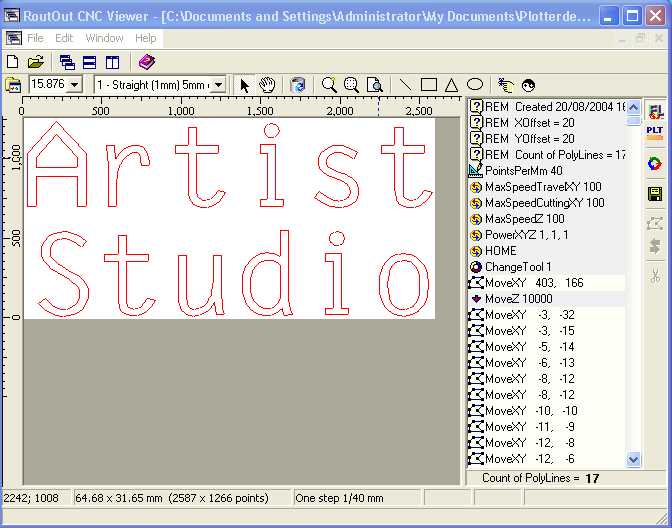The width and height of the screenshot is (672, 528).
Task: Click the floppy disk save icon
Action: click(655, 194)
